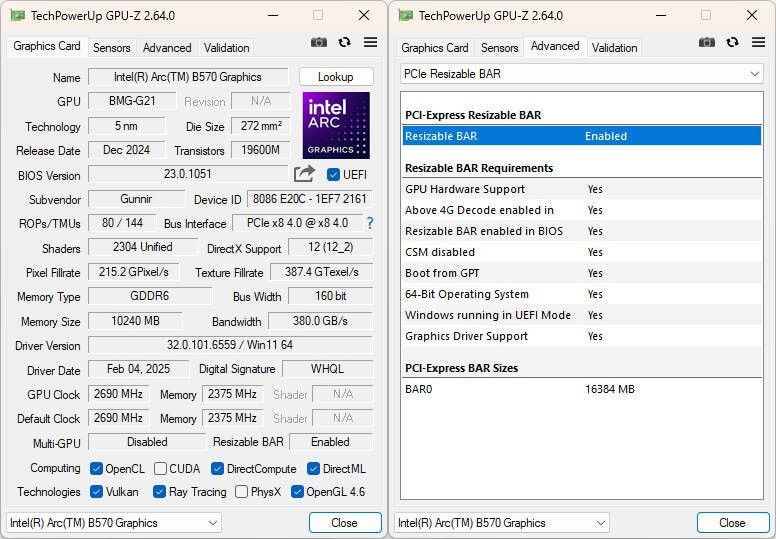Viewport: 776px width, 539px height.
Task: Toggle the DirectCompute checkbox
Action: click(217, 469)
